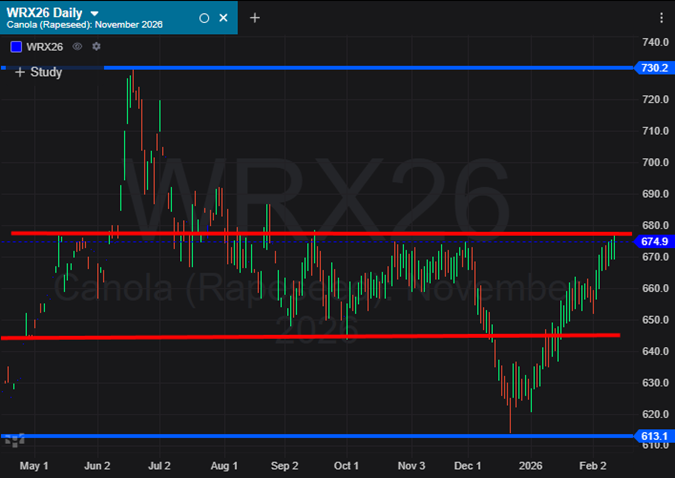The image size is (675, 478).
Task: Open the three-dot options menu
Action: pos(661,18)
